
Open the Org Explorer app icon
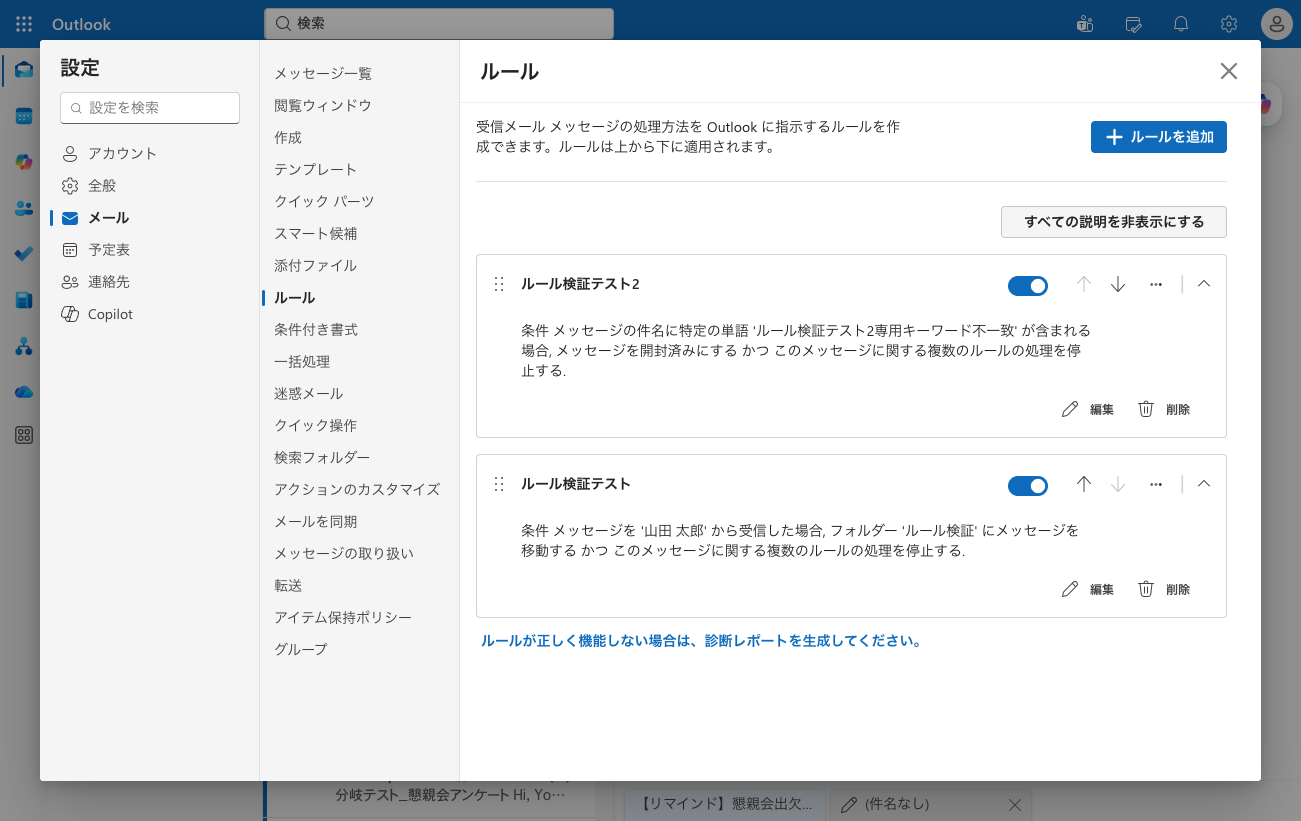click(24, 346)
